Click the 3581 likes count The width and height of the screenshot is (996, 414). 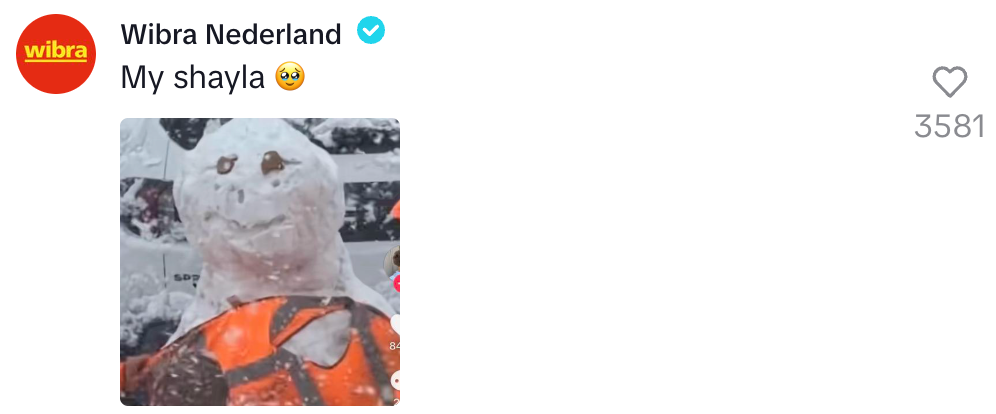click(x=949, y=126)
